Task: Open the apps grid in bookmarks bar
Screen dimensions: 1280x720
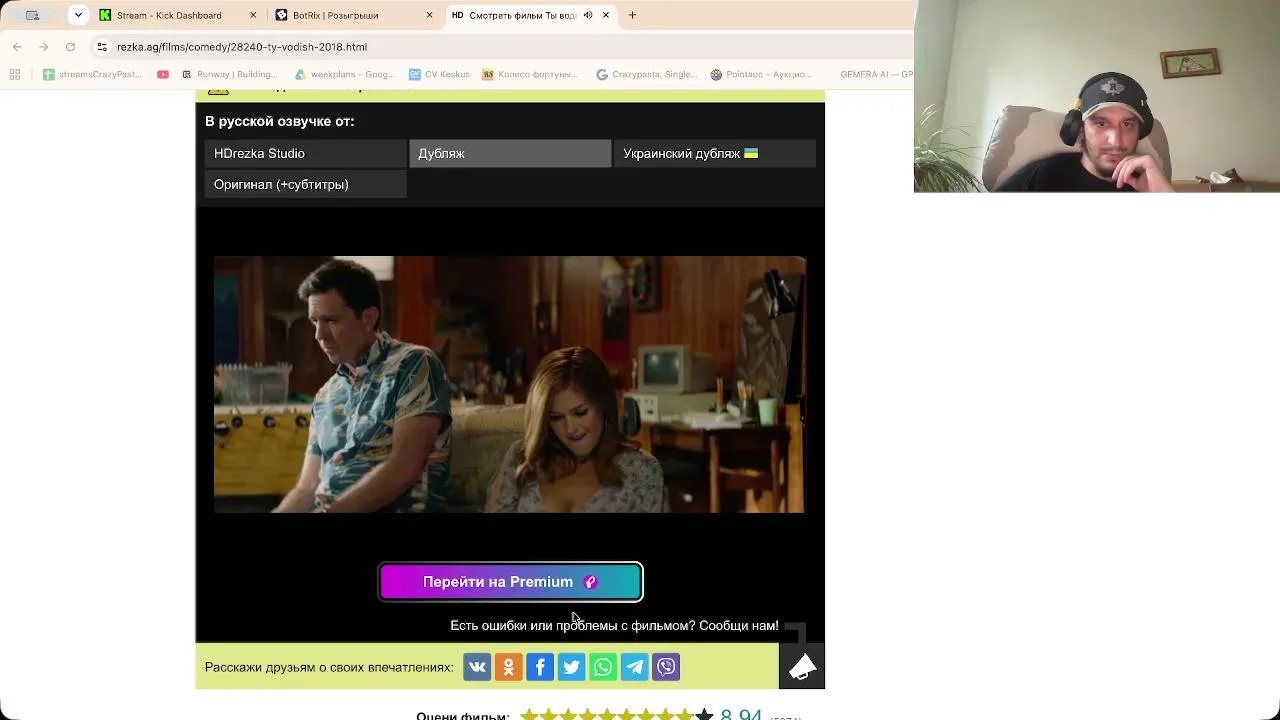Action: pos(15,74)
